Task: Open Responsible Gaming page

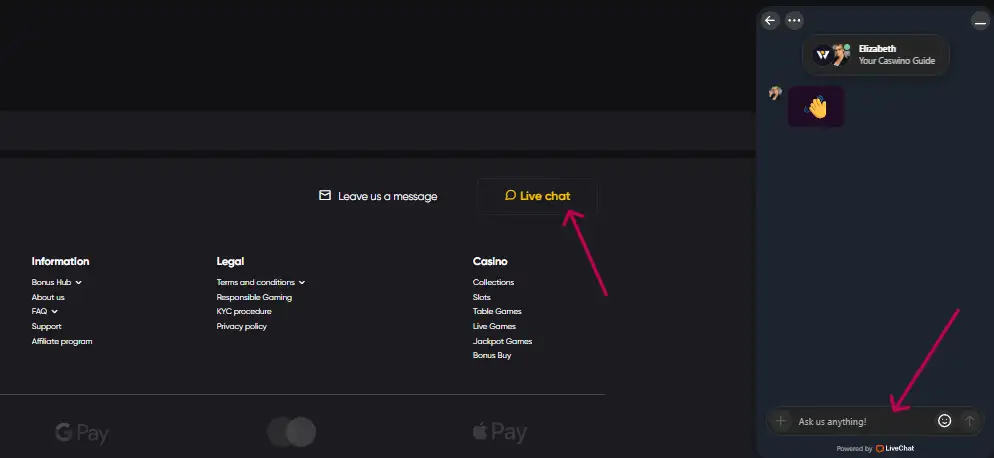Action: [x=254, y=297]
